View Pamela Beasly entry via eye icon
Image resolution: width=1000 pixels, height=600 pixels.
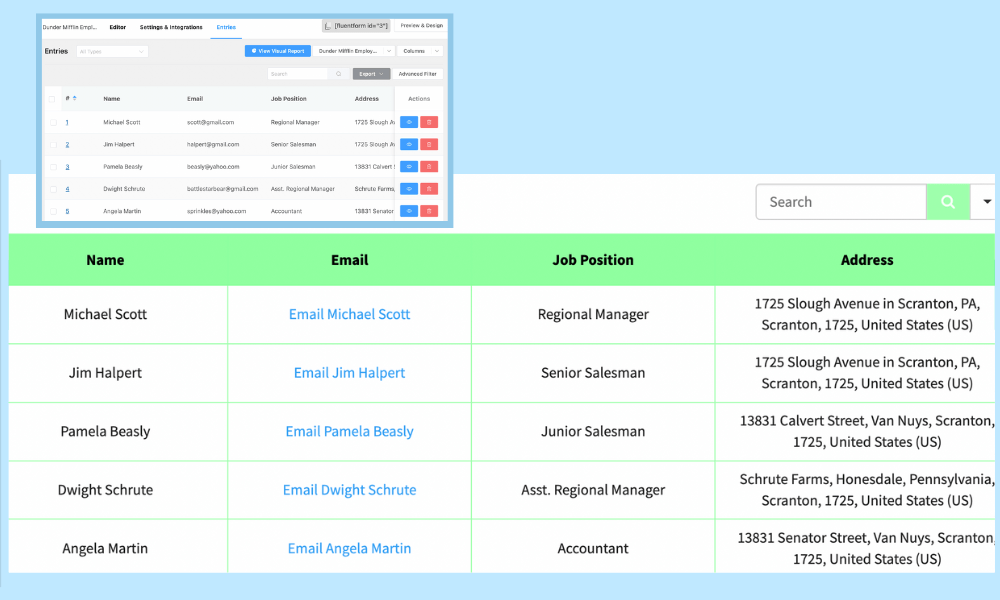pos(409,166)
